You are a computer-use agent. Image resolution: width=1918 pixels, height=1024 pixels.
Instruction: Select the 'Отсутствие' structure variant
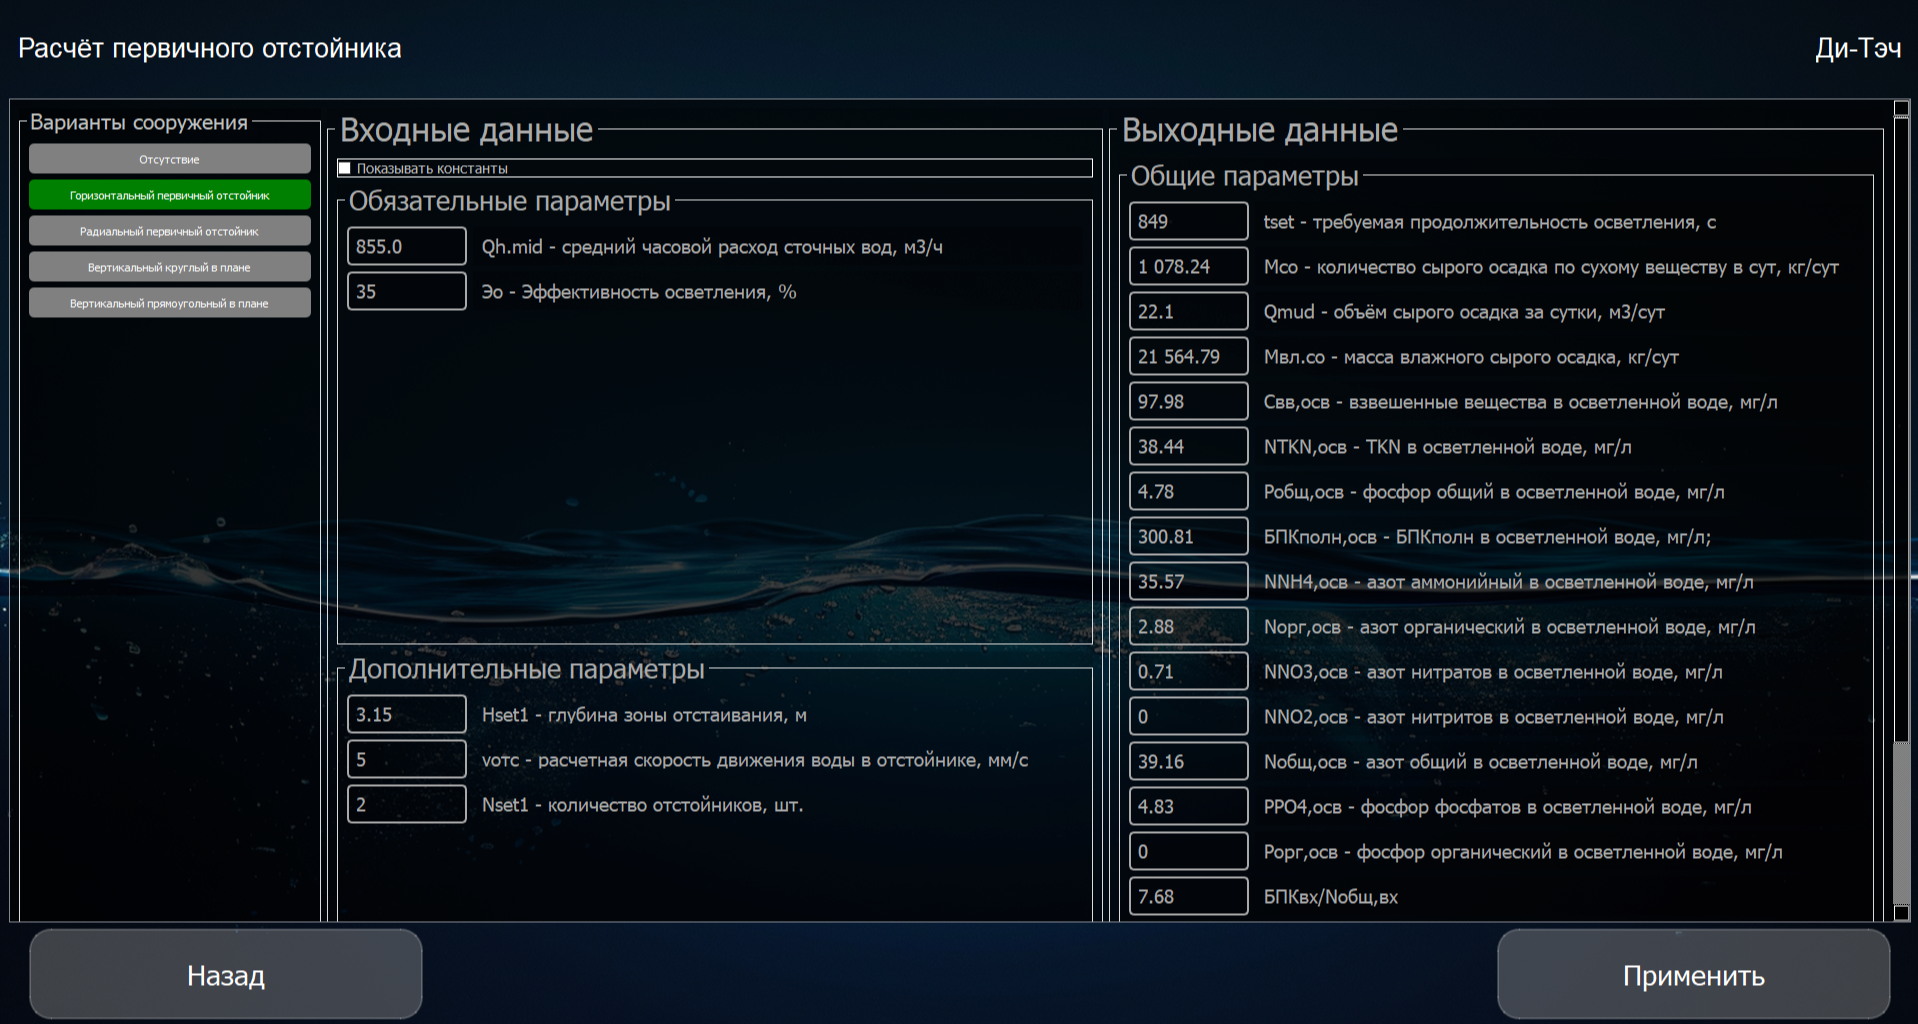click(169, 159)
